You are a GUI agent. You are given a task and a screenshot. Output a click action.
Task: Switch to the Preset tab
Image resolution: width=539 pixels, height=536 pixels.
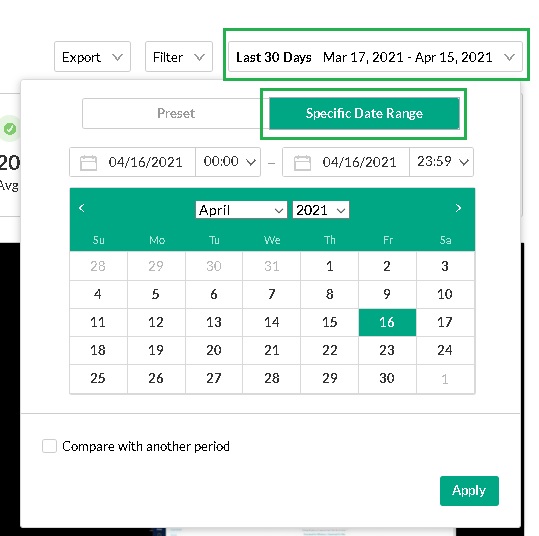(176, 113)
